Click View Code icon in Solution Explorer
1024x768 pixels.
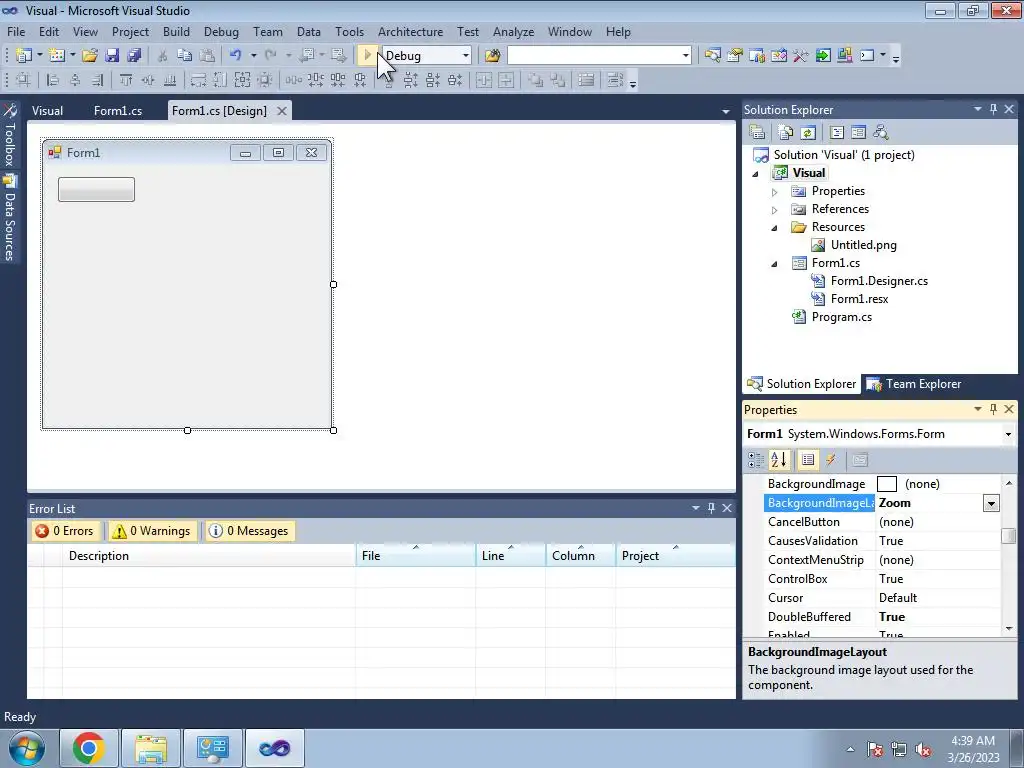coord(837,133)
